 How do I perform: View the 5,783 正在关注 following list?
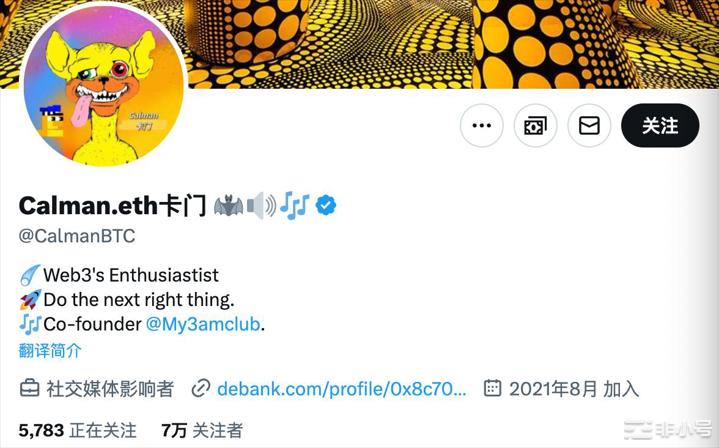tap(77, 430)
